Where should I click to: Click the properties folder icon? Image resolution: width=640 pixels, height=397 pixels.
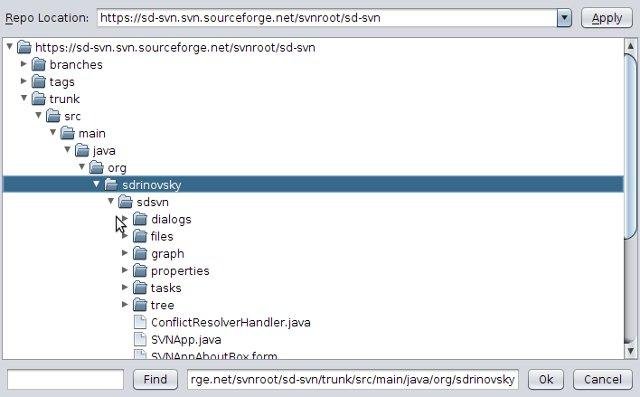pos(140,271)
